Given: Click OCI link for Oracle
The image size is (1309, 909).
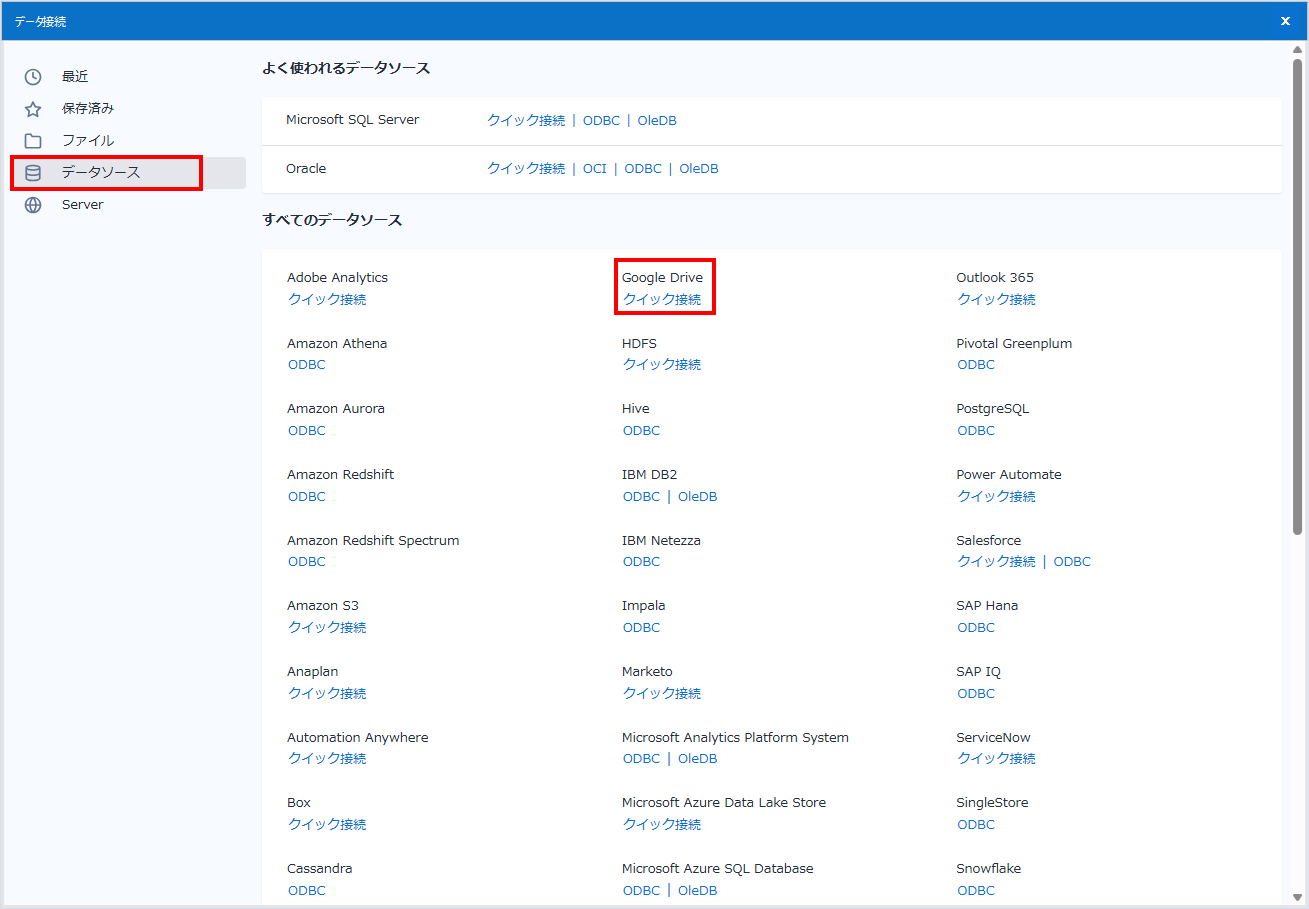Looking at the screenshot, I should [595, 169].
